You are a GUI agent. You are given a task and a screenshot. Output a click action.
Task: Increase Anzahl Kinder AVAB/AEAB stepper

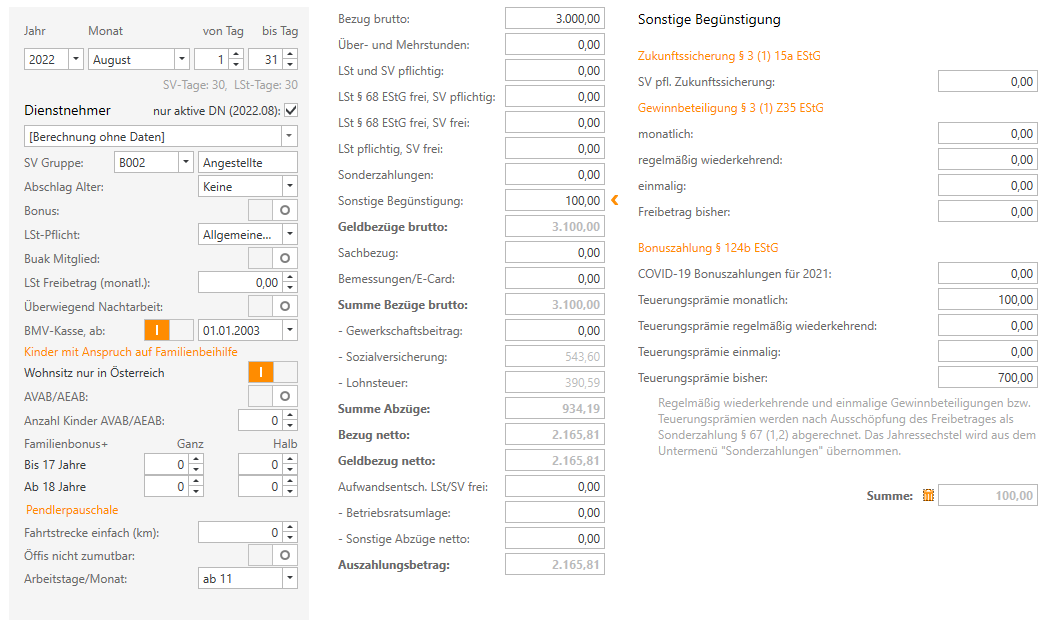point(290,416)
